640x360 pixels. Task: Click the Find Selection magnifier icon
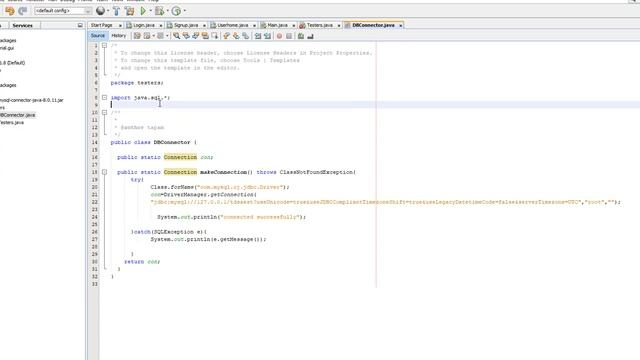(x=176, y=36)
